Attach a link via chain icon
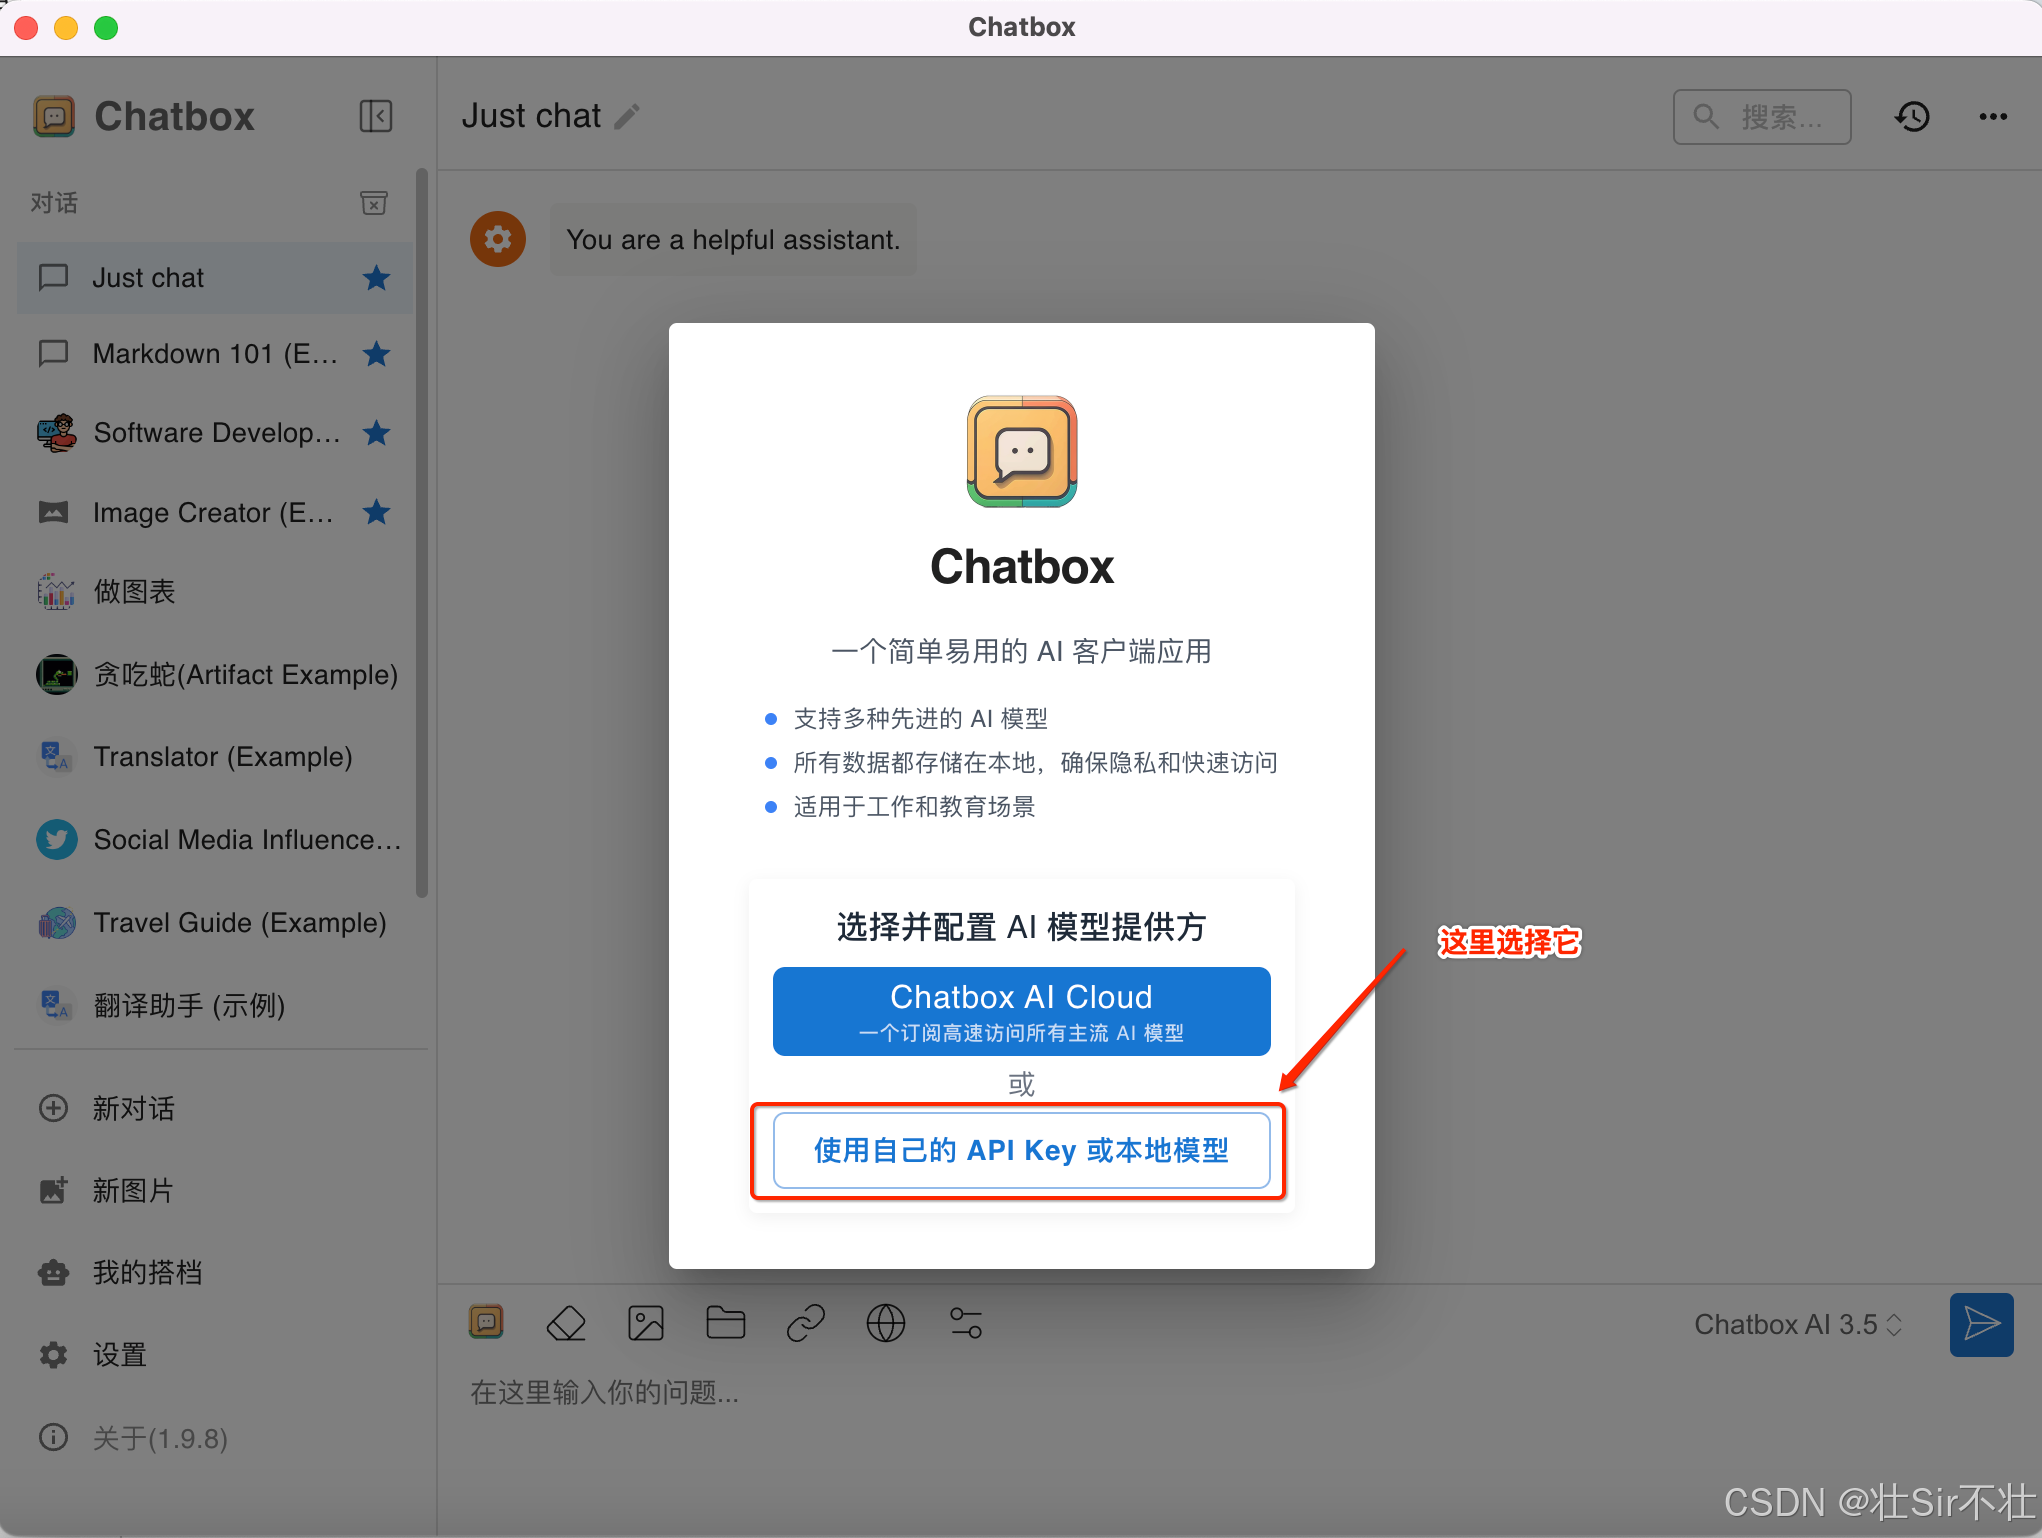Screen dimensions: 2042x1538 805,1323
